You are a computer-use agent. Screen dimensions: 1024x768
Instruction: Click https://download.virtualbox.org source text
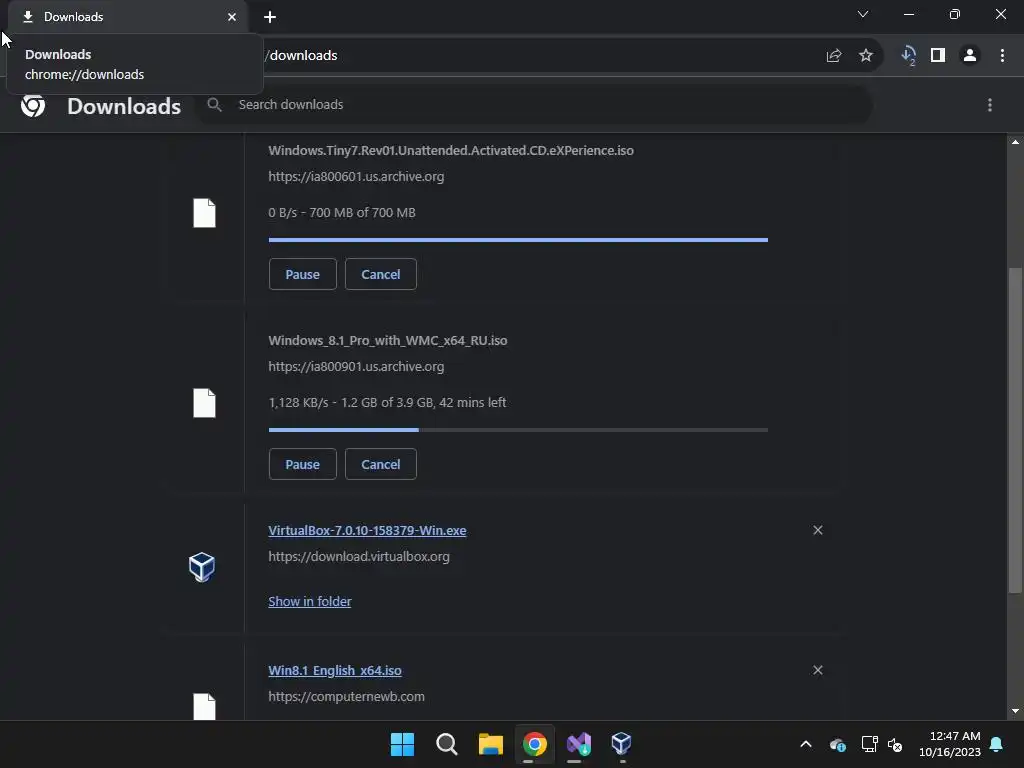tap(359, 557)
